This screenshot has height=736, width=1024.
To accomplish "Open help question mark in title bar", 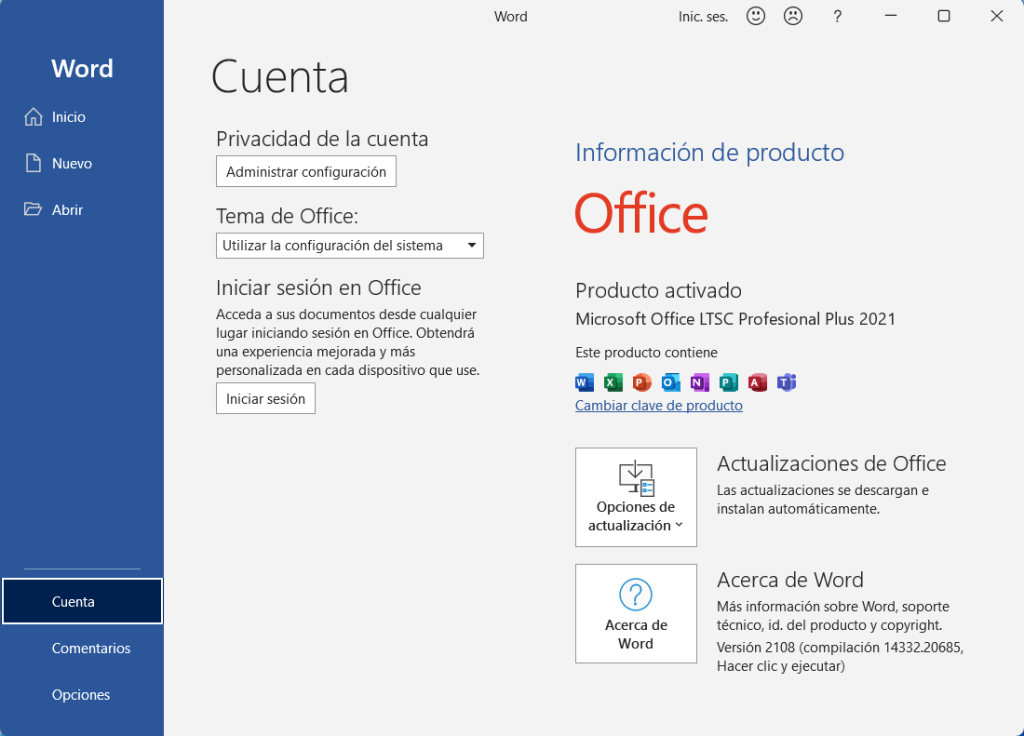I will pos(837,16).
